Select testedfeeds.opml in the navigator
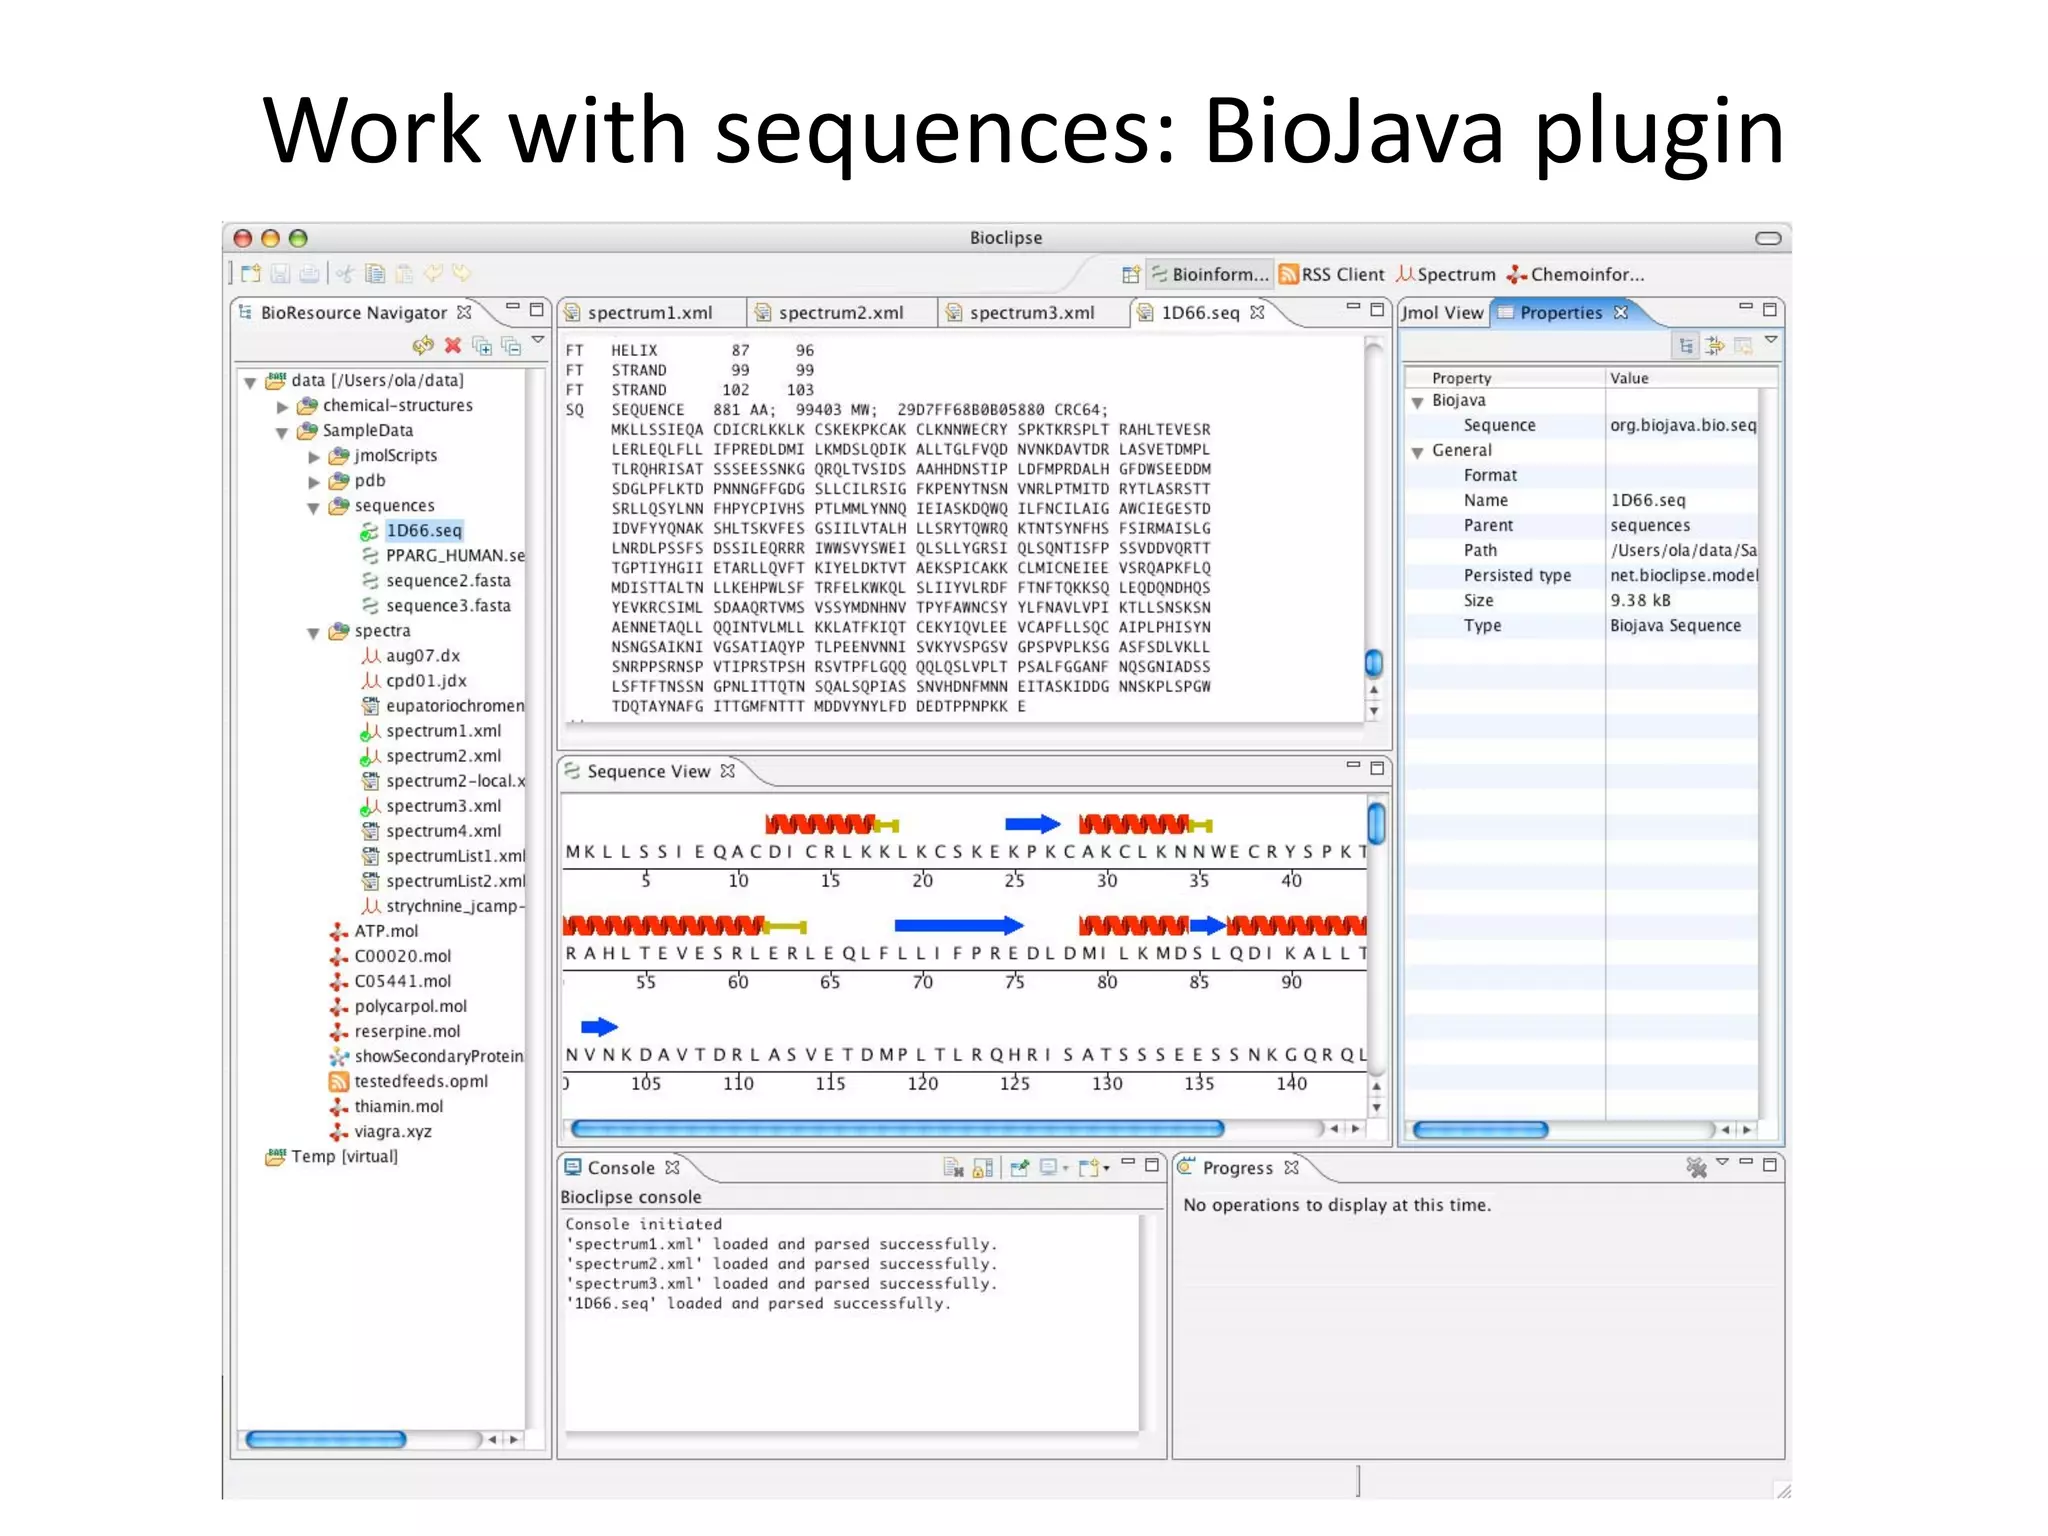Image resolution: width=2048 pixels, height=1536 pixels. tap(421, 1081)
